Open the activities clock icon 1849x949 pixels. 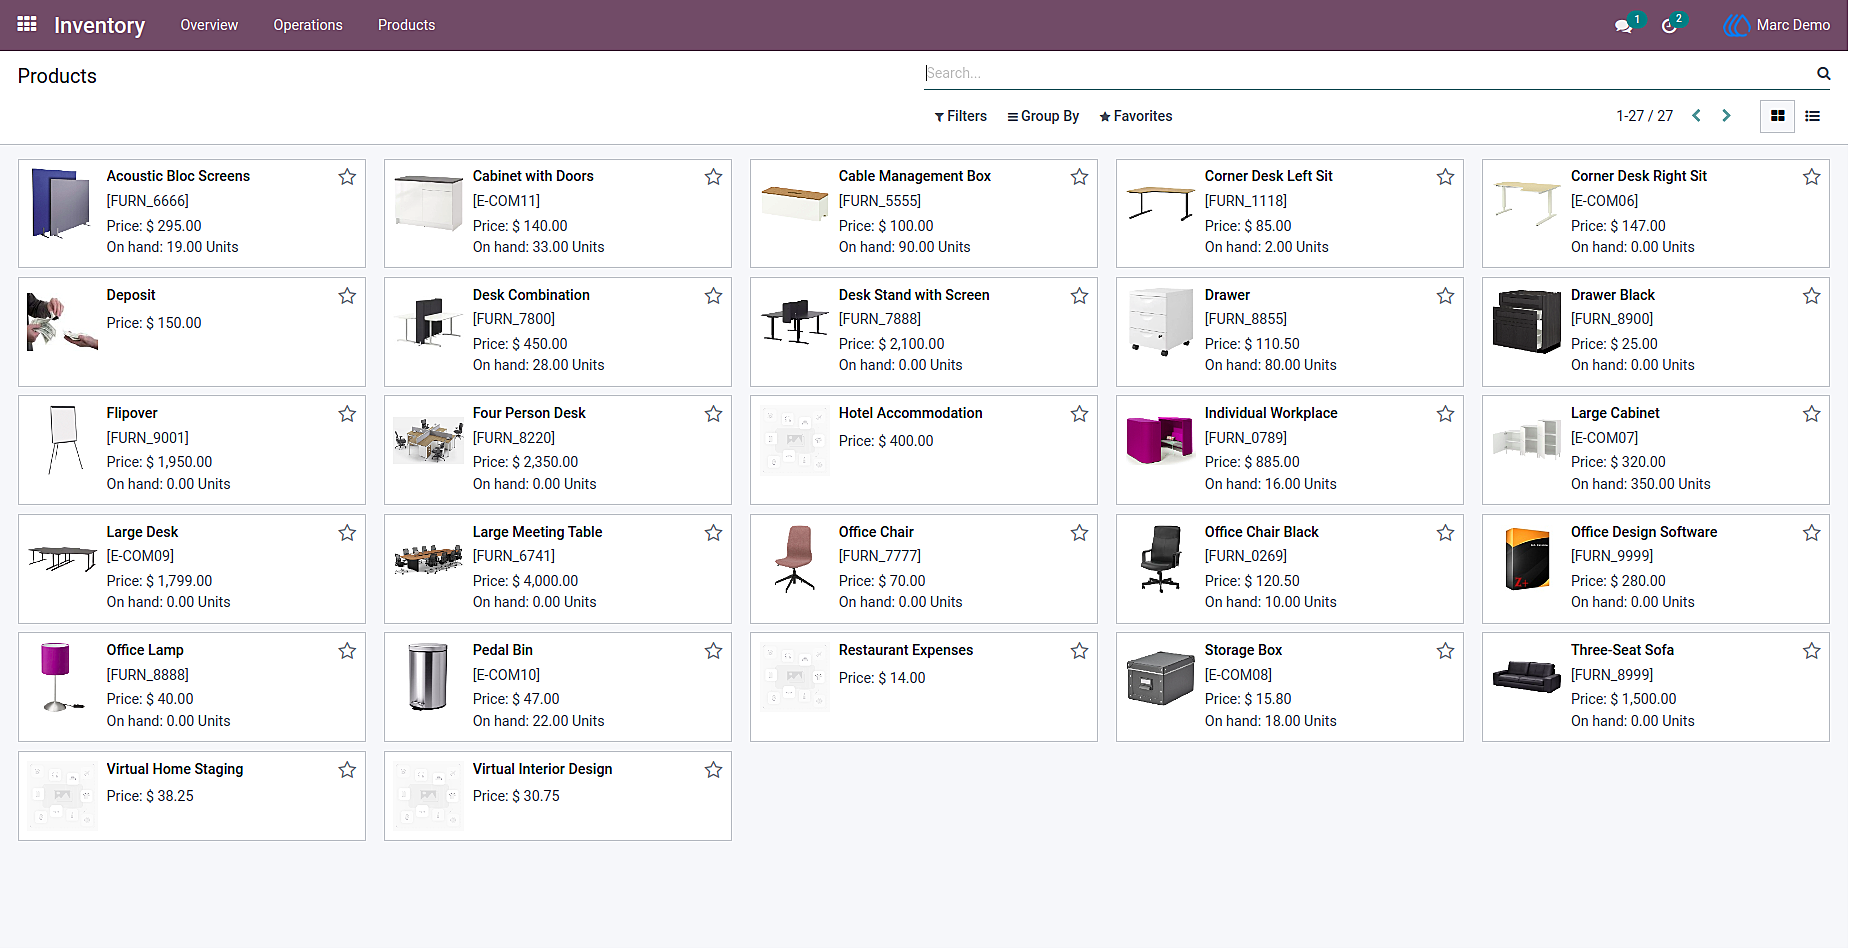tap(1669, 26)
